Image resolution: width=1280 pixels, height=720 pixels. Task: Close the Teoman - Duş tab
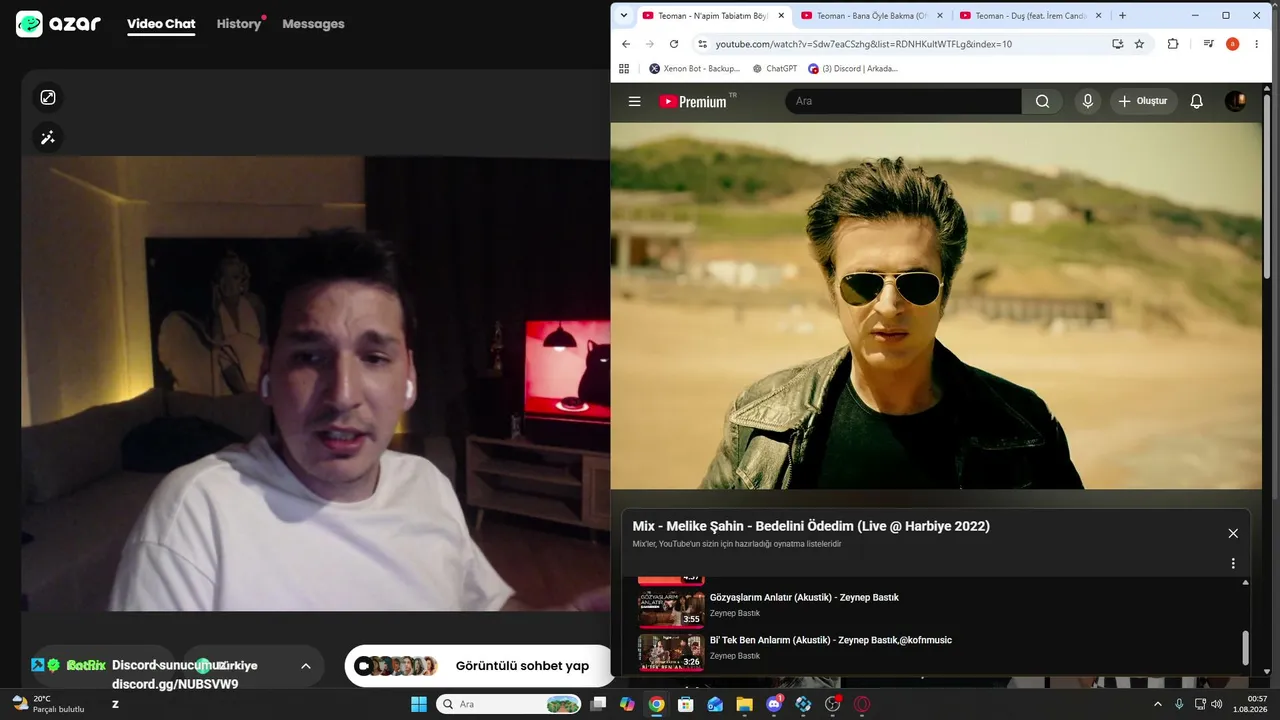coord(1097,16)
